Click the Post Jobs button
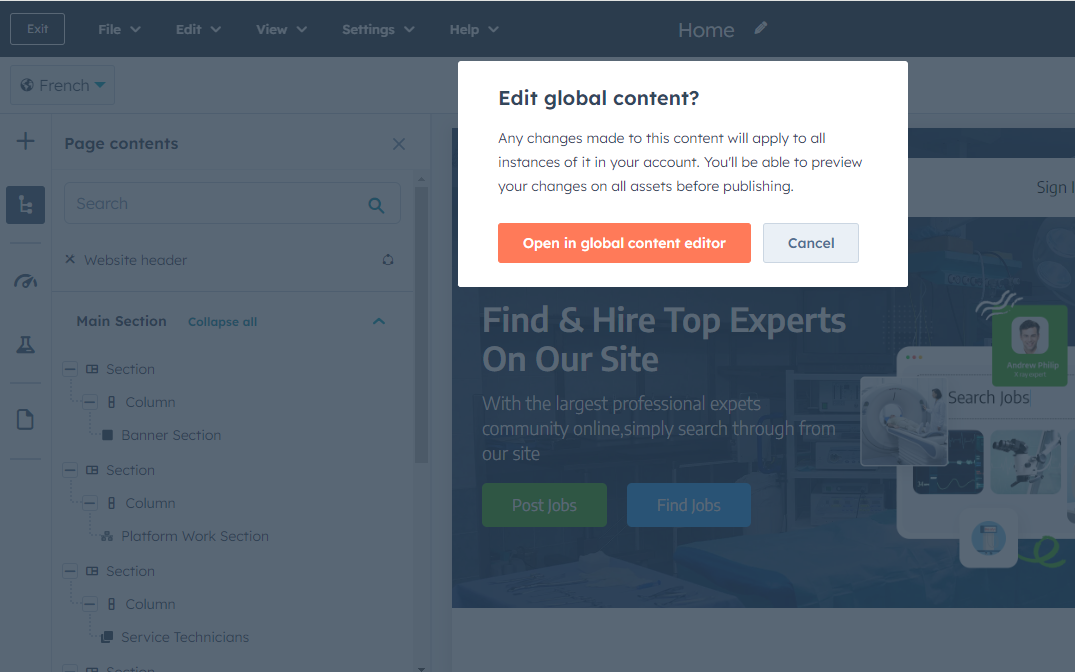This screenshot has width=1075, height=672. (x=544, y=505)
